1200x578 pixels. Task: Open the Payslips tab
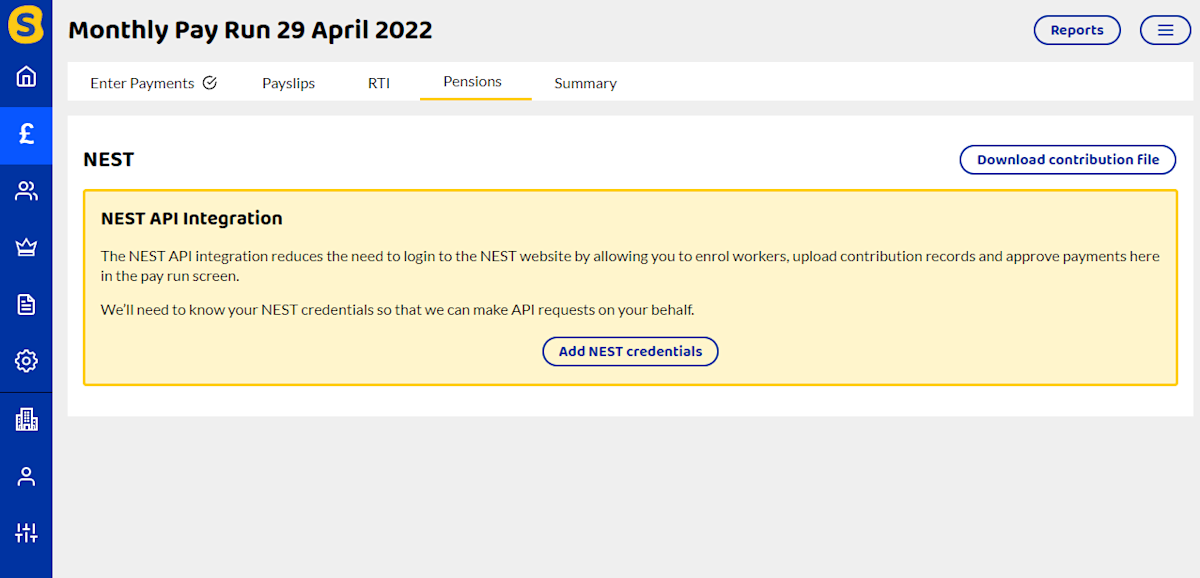[x=288, y=83]
